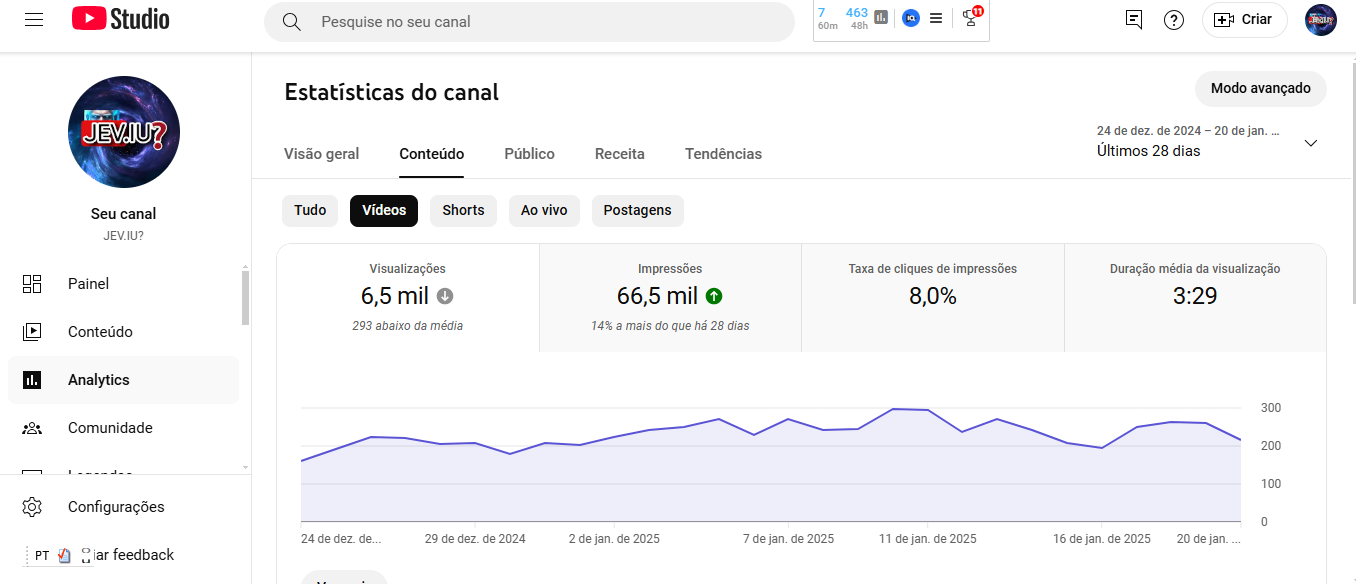Image resolution: width=1356 pixels, height=584 pixels.
Task: Open the blue vidIQ extension icon
Action: [910, 18]
